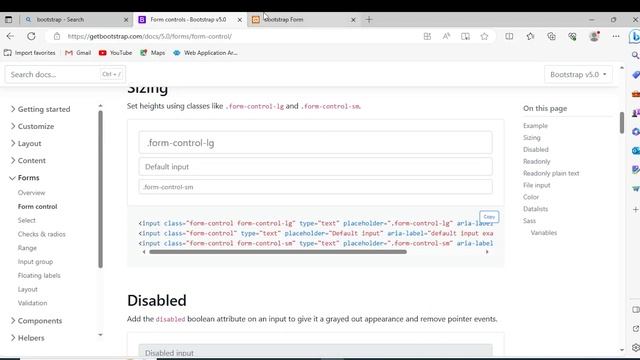The image size is (640, 360).
Task: Click Import favorites in bookmarks bar
Action: click(29, 53)
